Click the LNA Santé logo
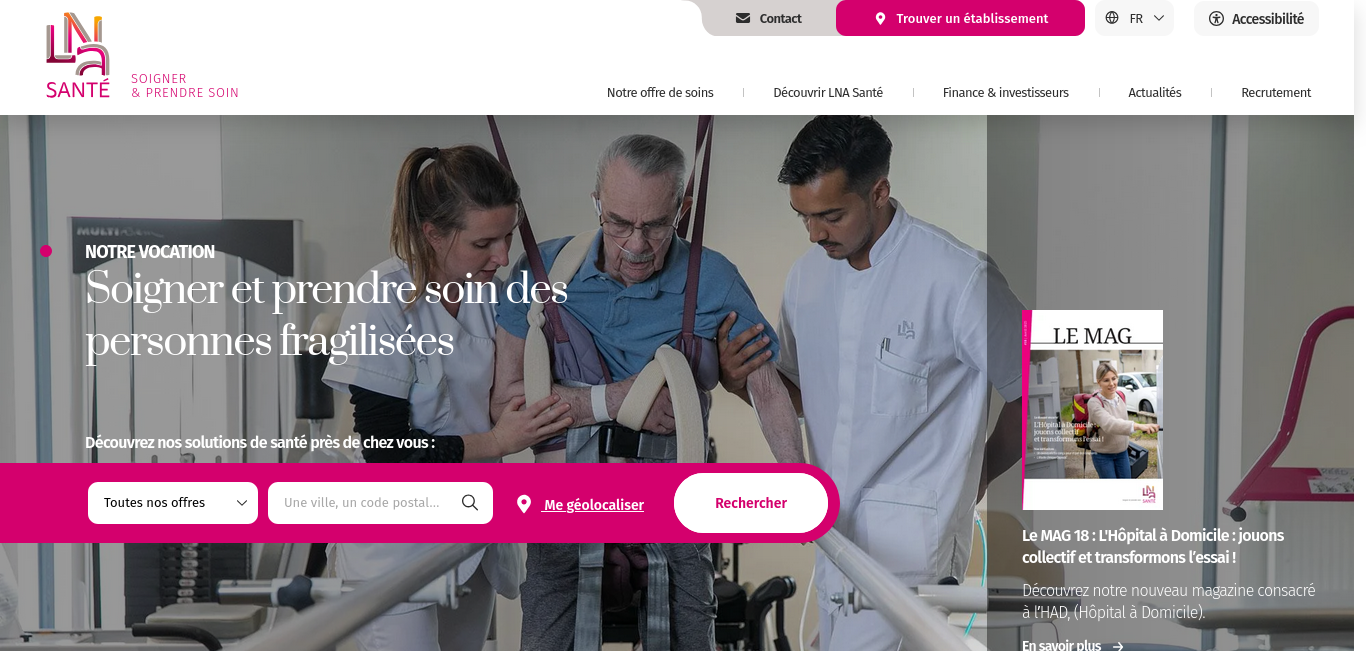This screenshot has height=651, width=1366. (x=78, y=55)
